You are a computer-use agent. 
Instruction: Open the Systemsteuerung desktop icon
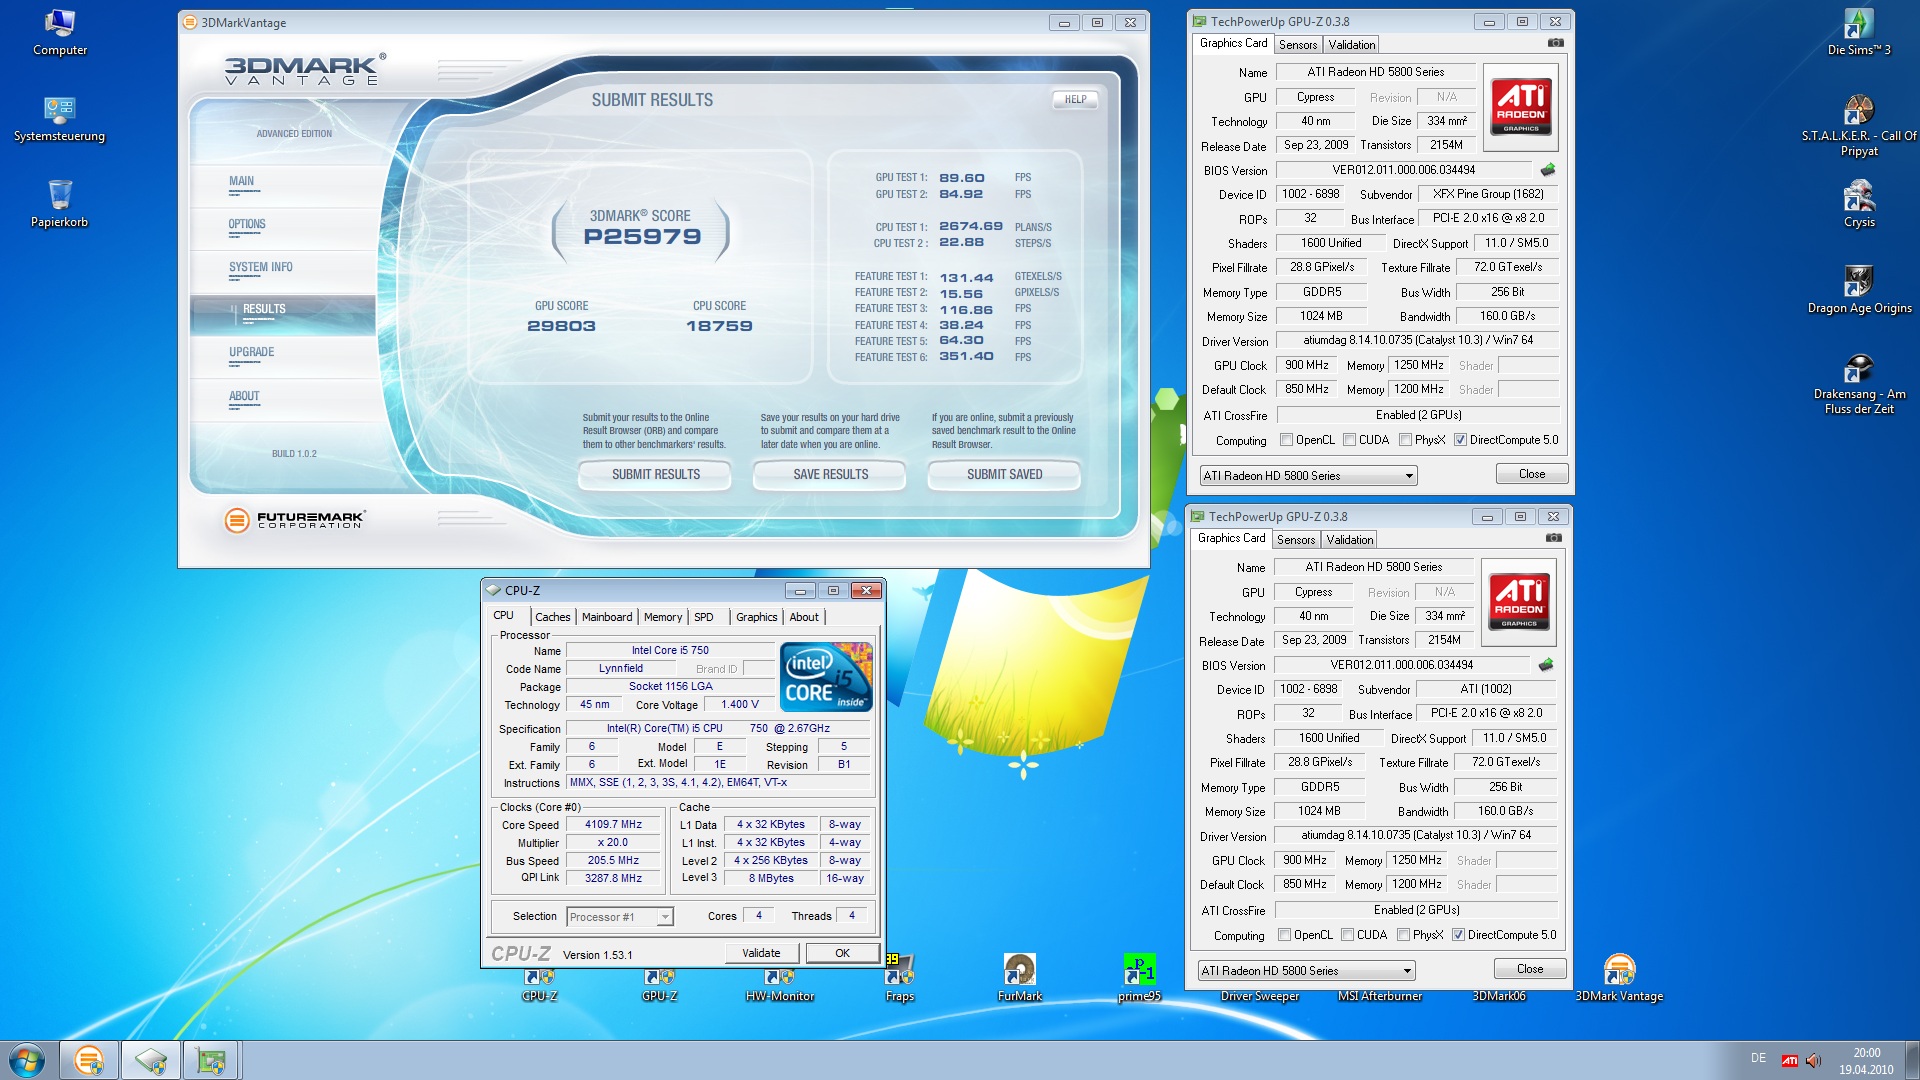click(60, 119)
